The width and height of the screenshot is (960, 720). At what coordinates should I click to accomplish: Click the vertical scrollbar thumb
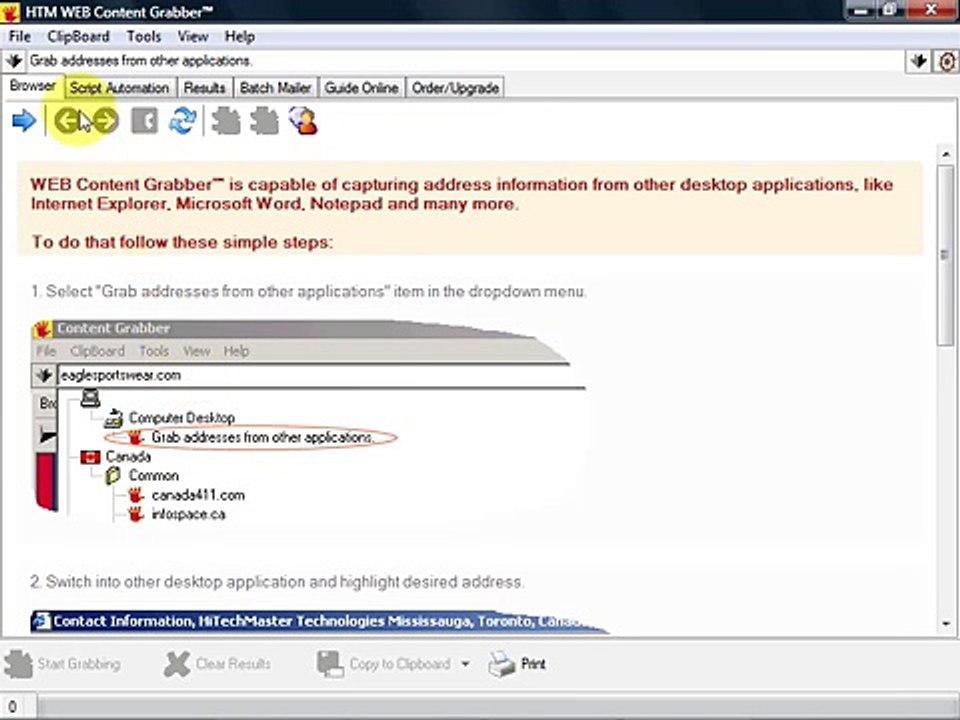click(946, 254)
